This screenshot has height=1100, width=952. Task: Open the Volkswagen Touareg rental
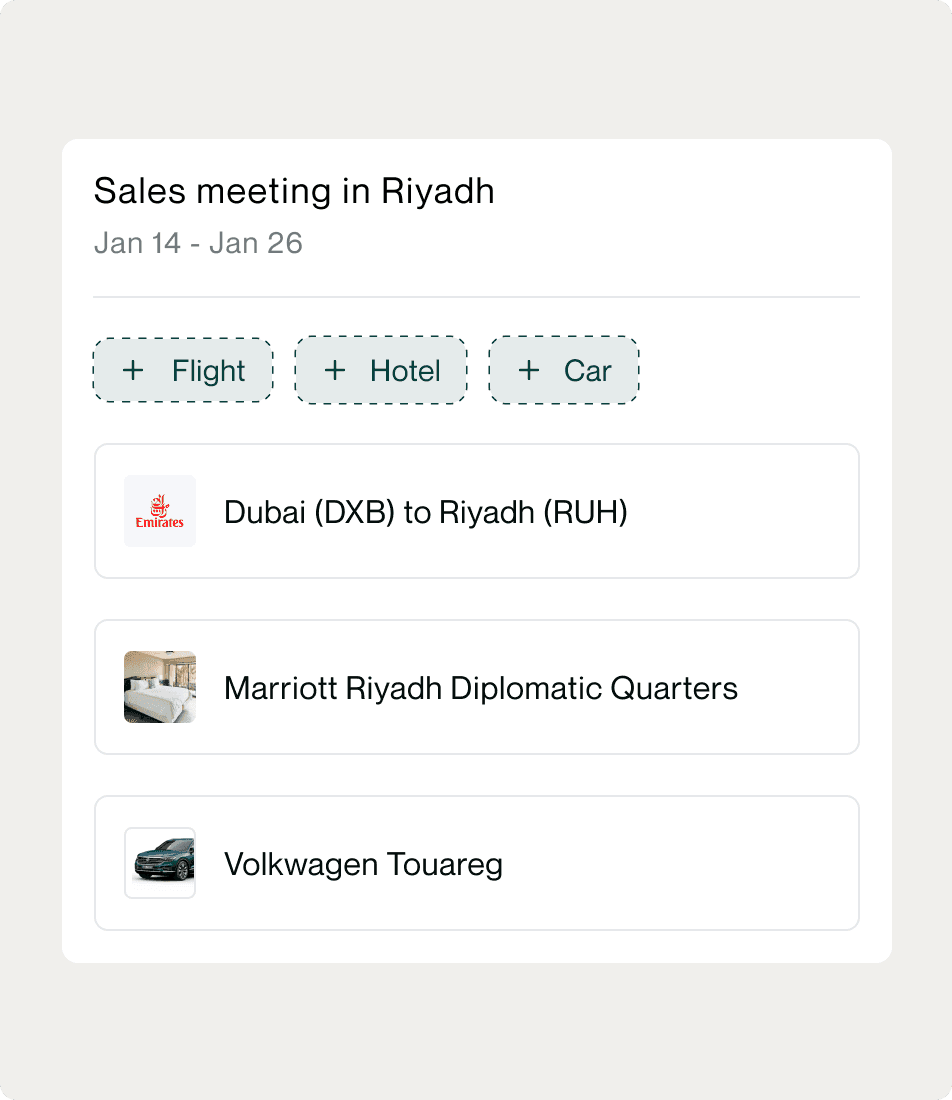pos(363,865)
